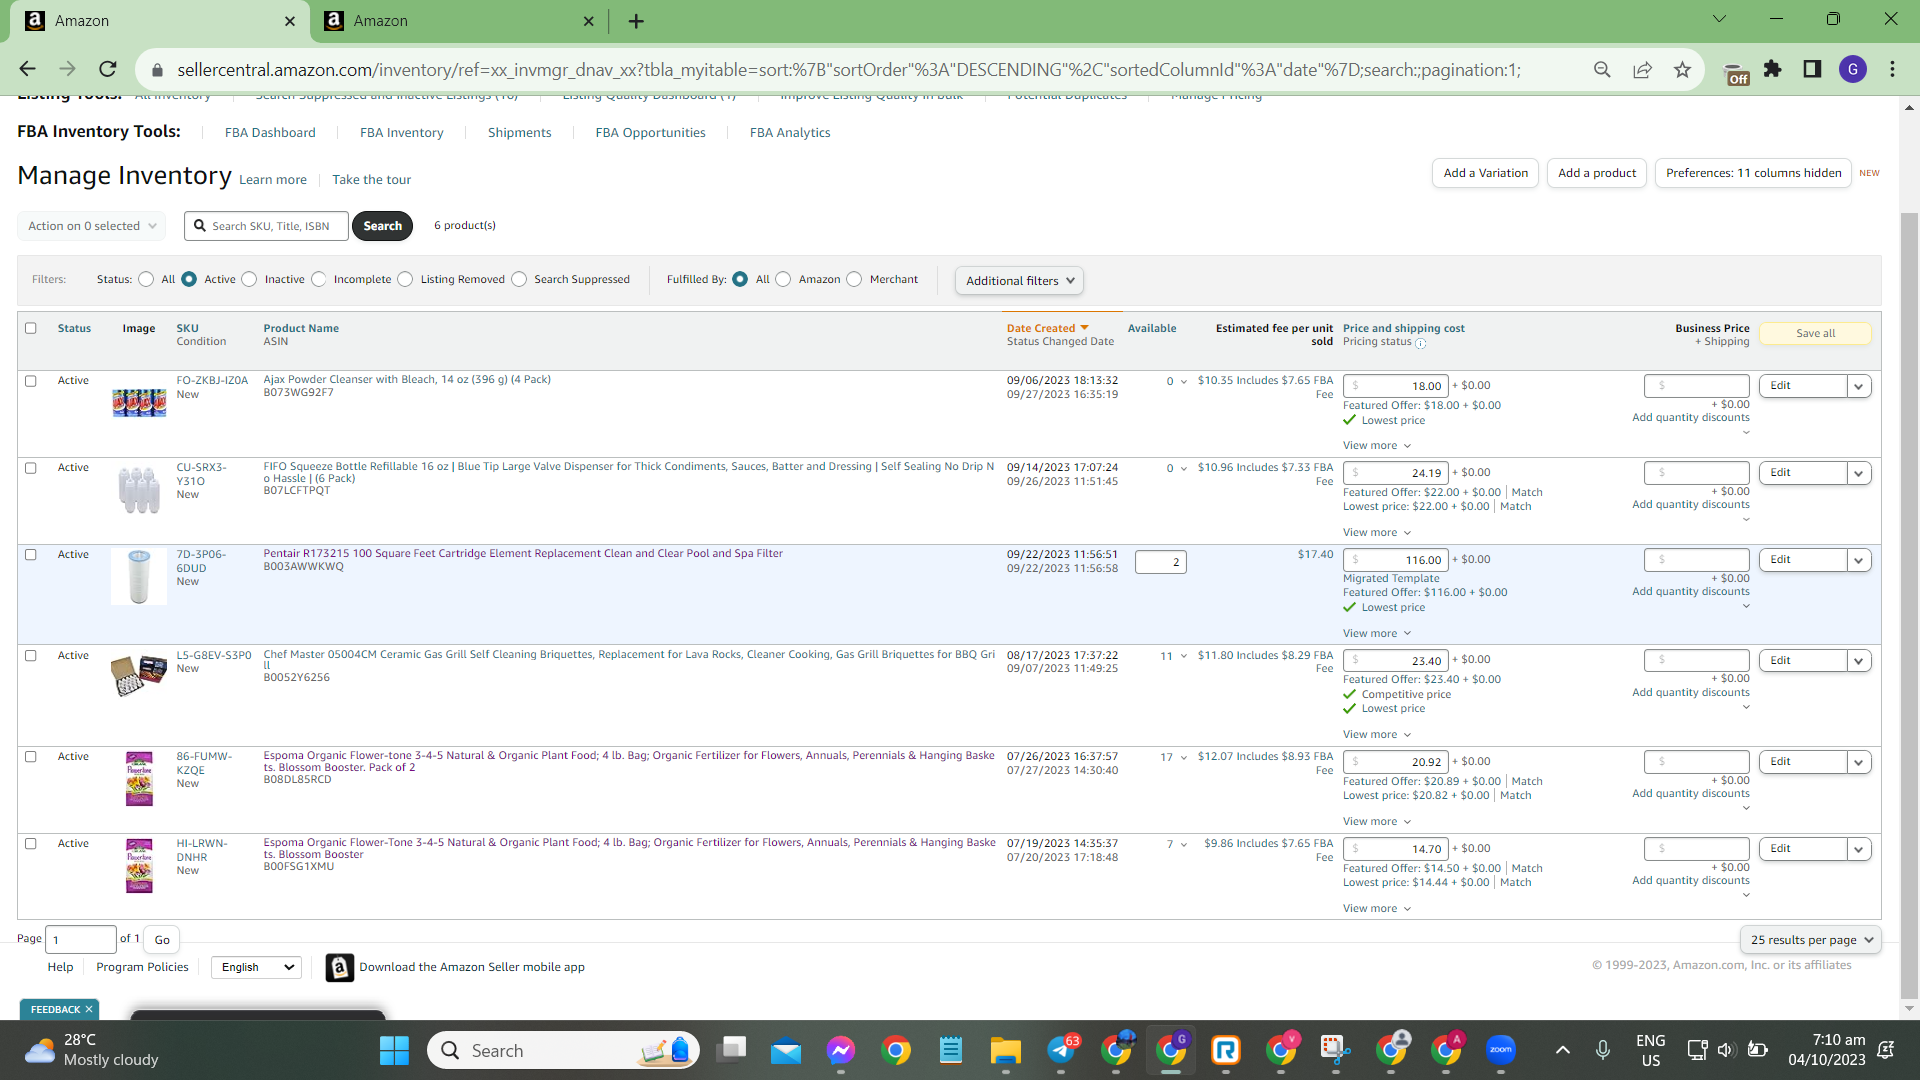The height and width of the screenshot is (1080, 1920).
Task: Expand available quantity arrow for Chef Master row
Action: coord(1184,657)
